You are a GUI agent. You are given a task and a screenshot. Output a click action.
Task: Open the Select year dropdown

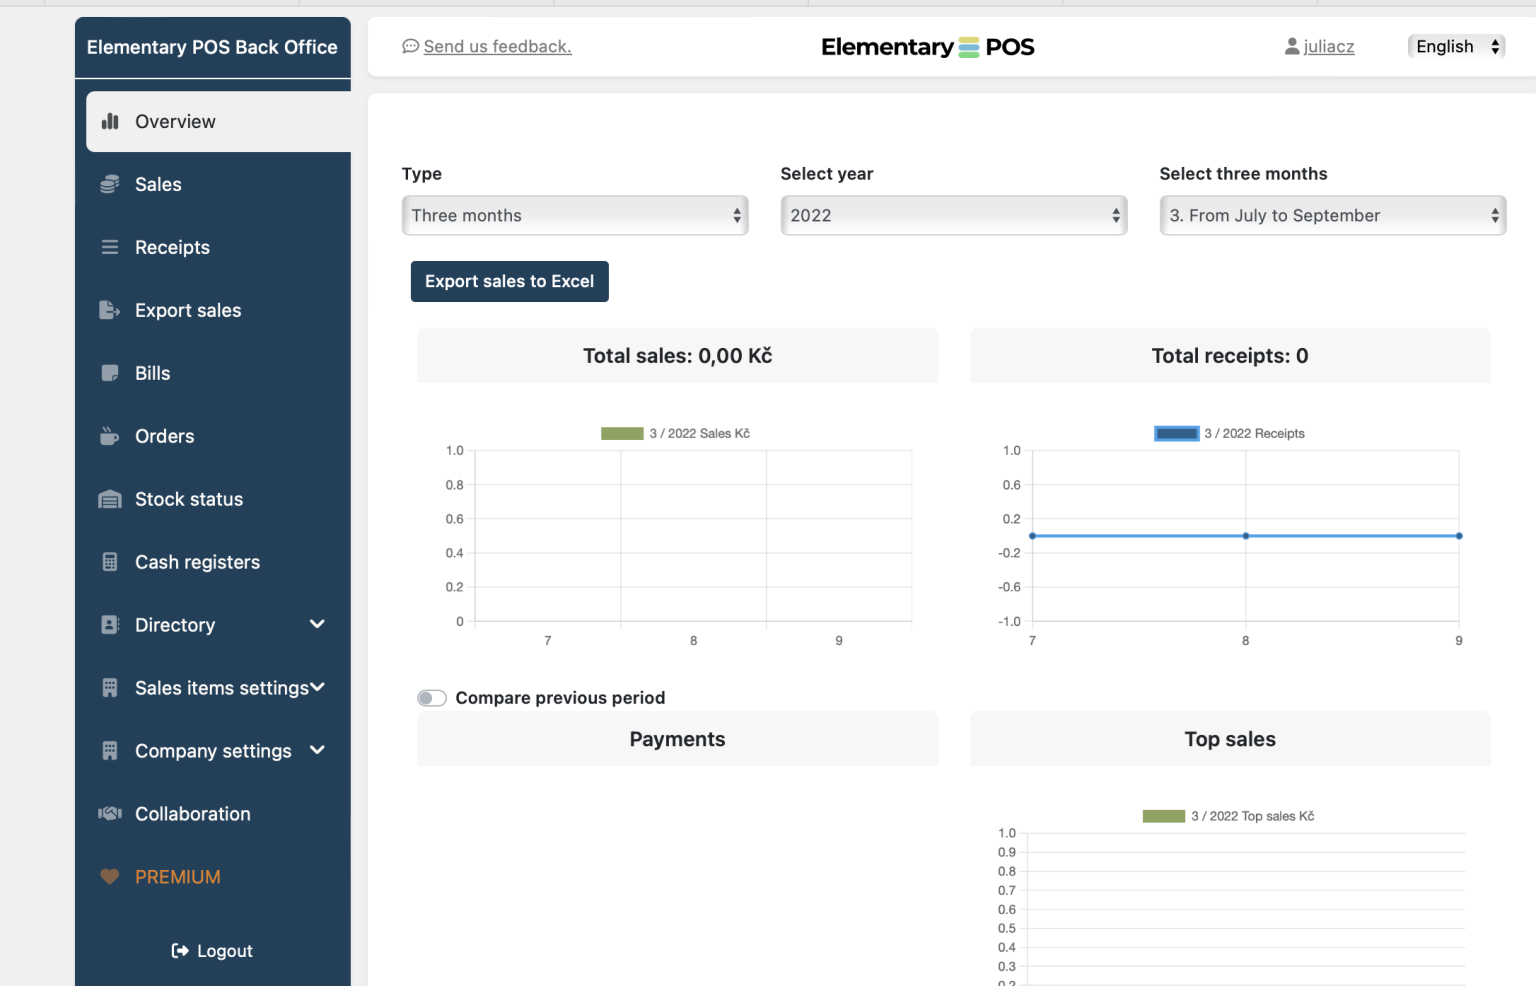pyautogui.click(x=952, y=215)
